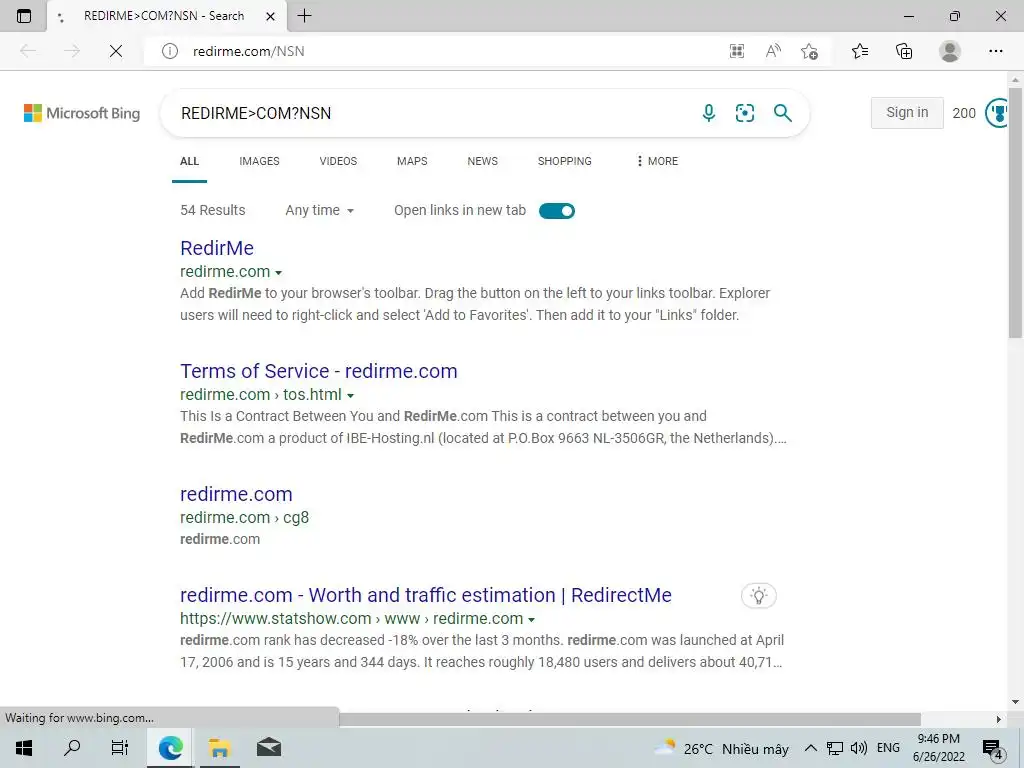Open the RedirMe result link
The image size is (1024, 768).
[x=217, y=248]
